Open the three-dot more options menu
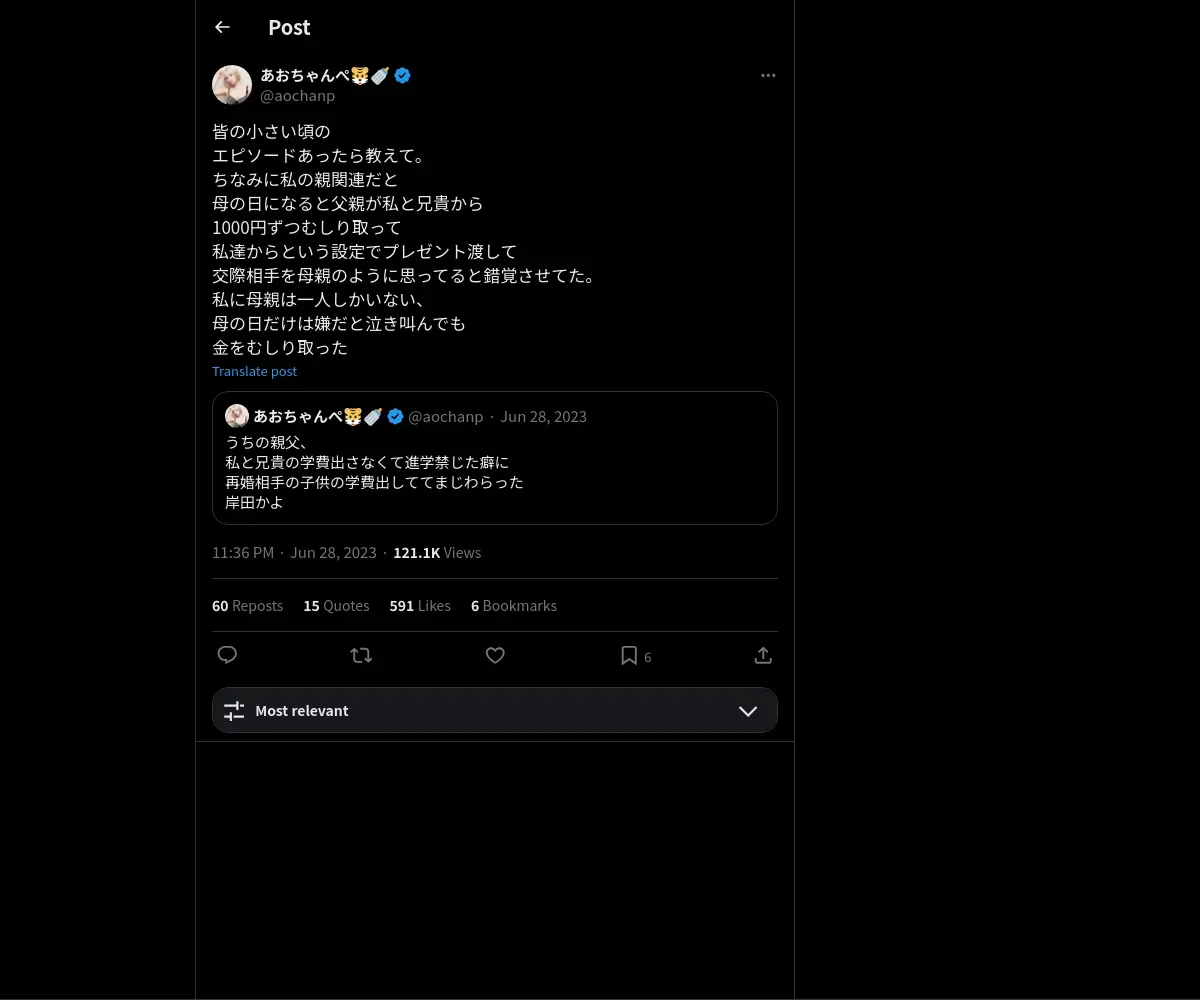This screenshot has width=1200, height=1000. 768,76
